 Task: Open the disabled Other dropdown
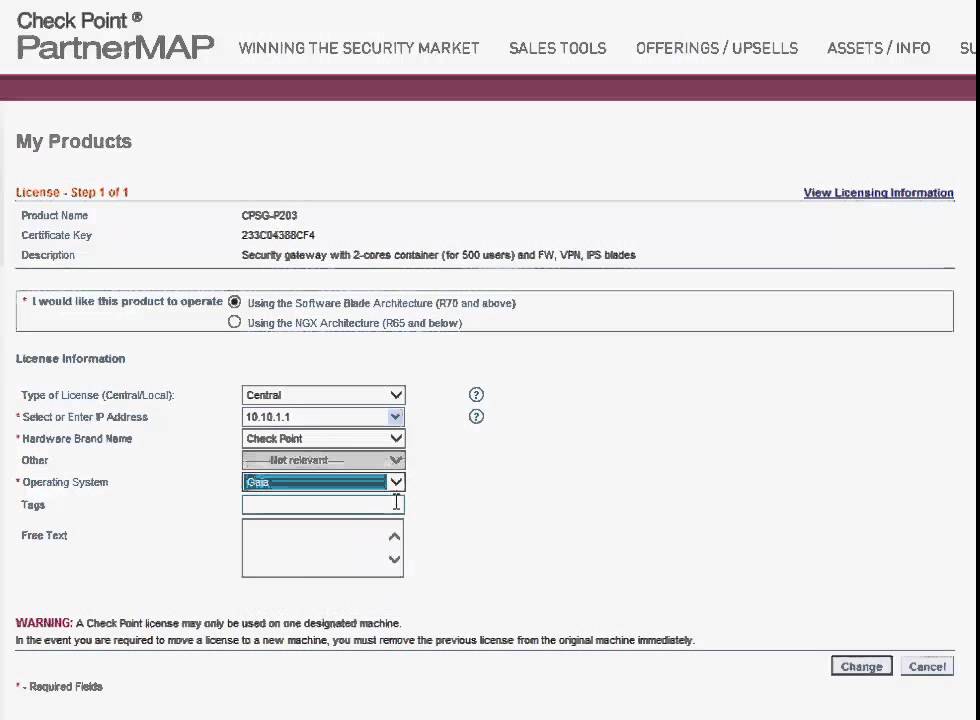click(x=324, y=460)
